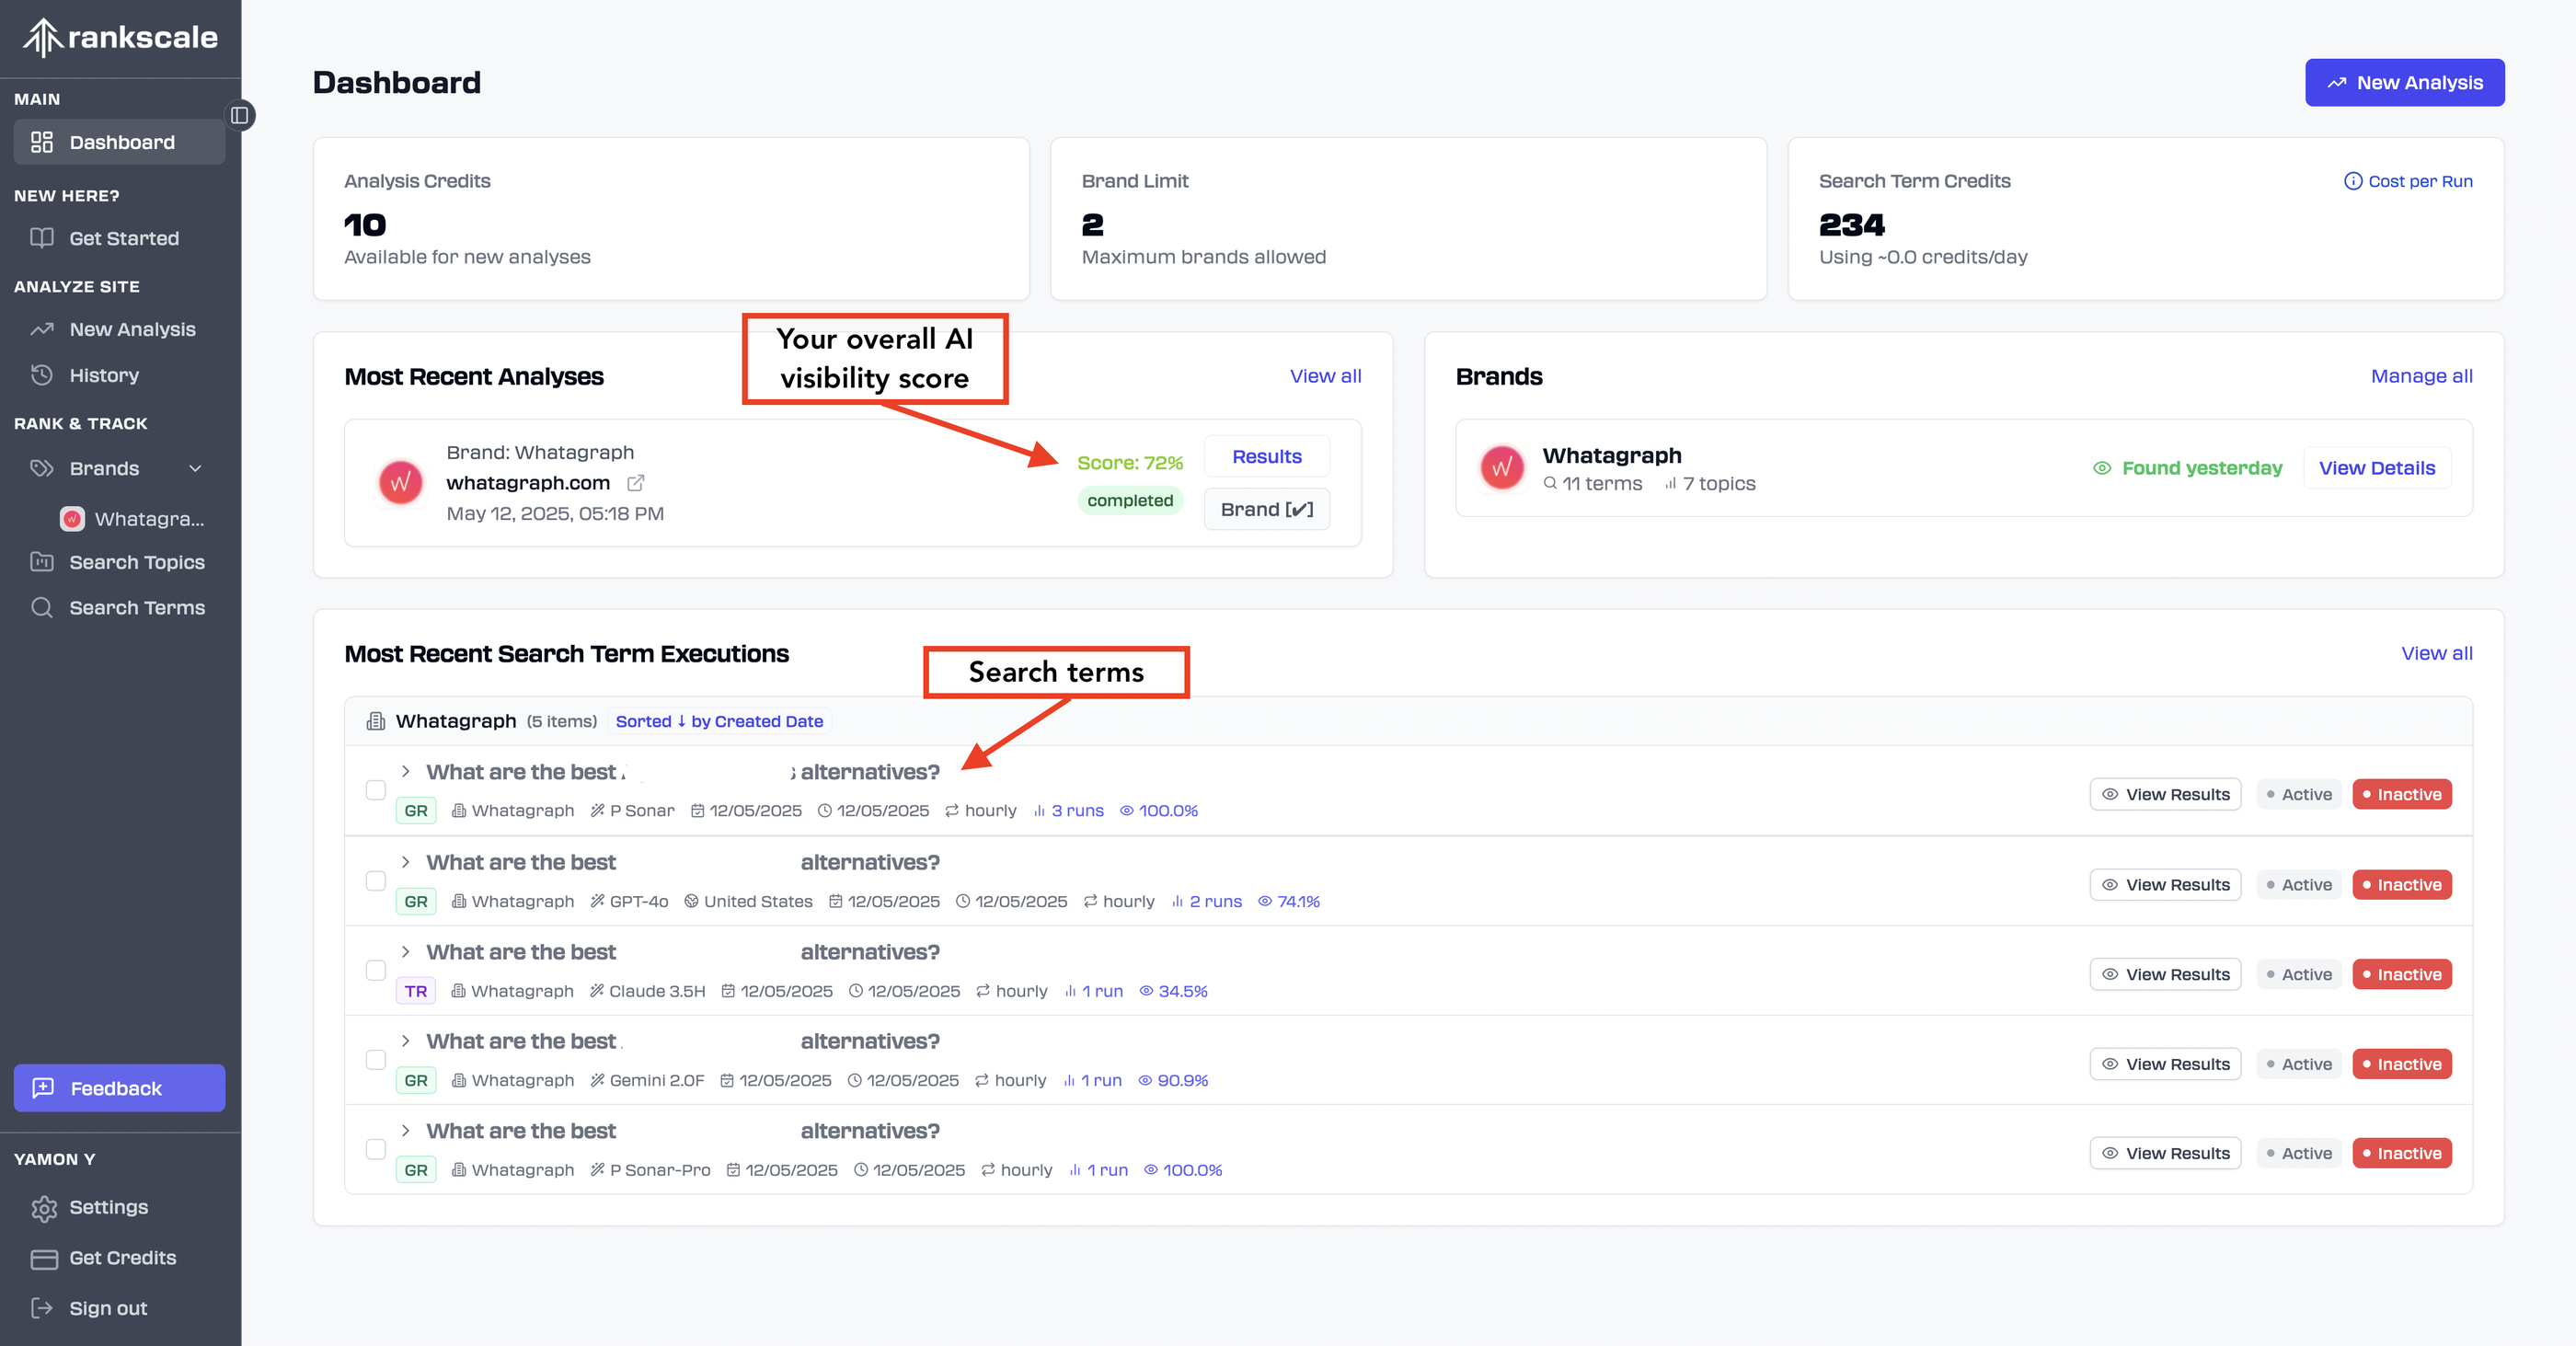Click the Search Terms magnifier icon
Viewport: 2576px width, 1346px height.
tap(41, 607)
